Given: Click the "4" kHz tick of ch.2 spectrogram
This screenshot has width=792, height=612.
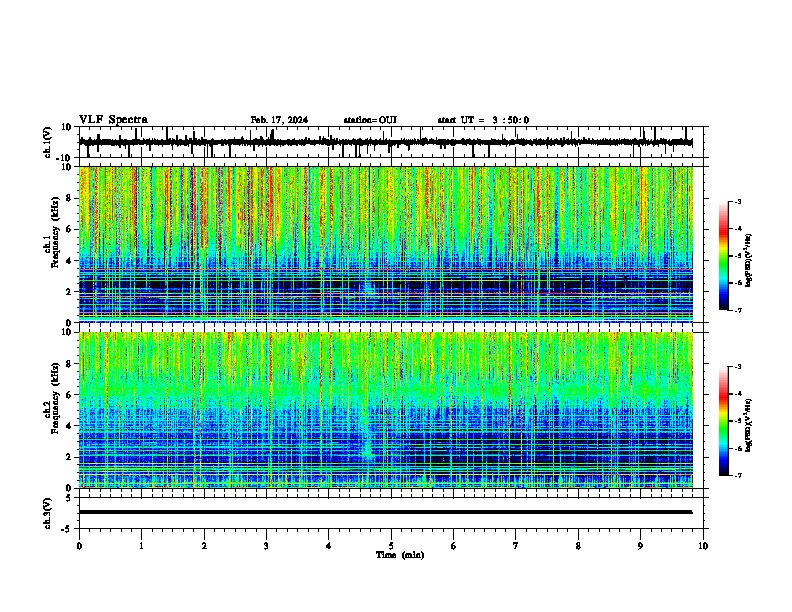Looking at the screenshot, I should coord(69,426).
